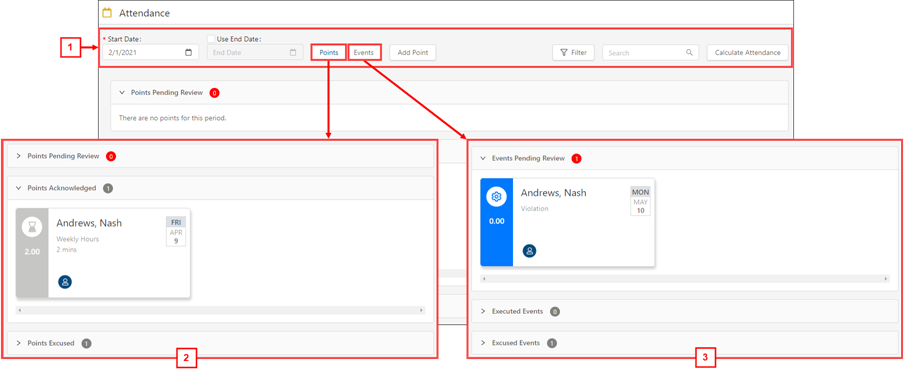This screenshot has height=369, width=904.
Task: Open the Start Date calendar picker icon
Action: coord(189,52)
